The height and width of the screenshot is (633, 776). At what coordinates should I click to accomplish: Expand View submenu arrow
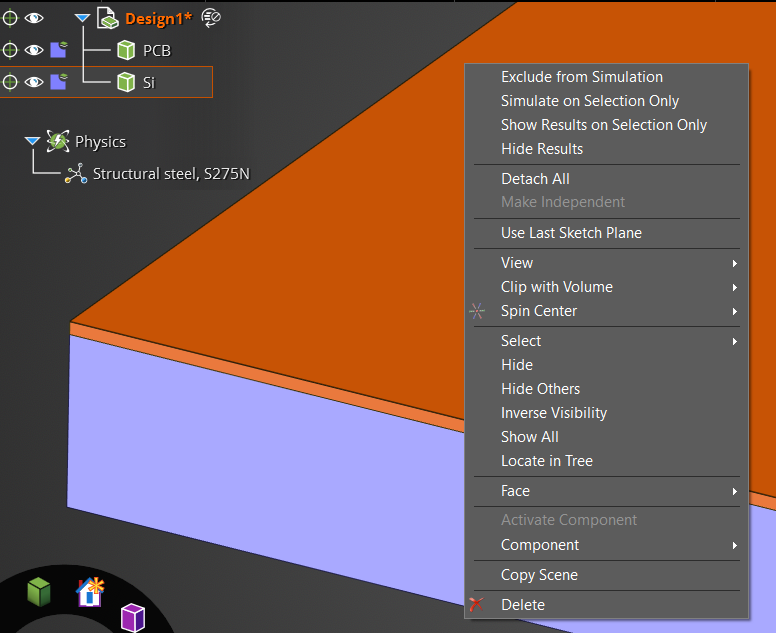click(x=735, y=263)
